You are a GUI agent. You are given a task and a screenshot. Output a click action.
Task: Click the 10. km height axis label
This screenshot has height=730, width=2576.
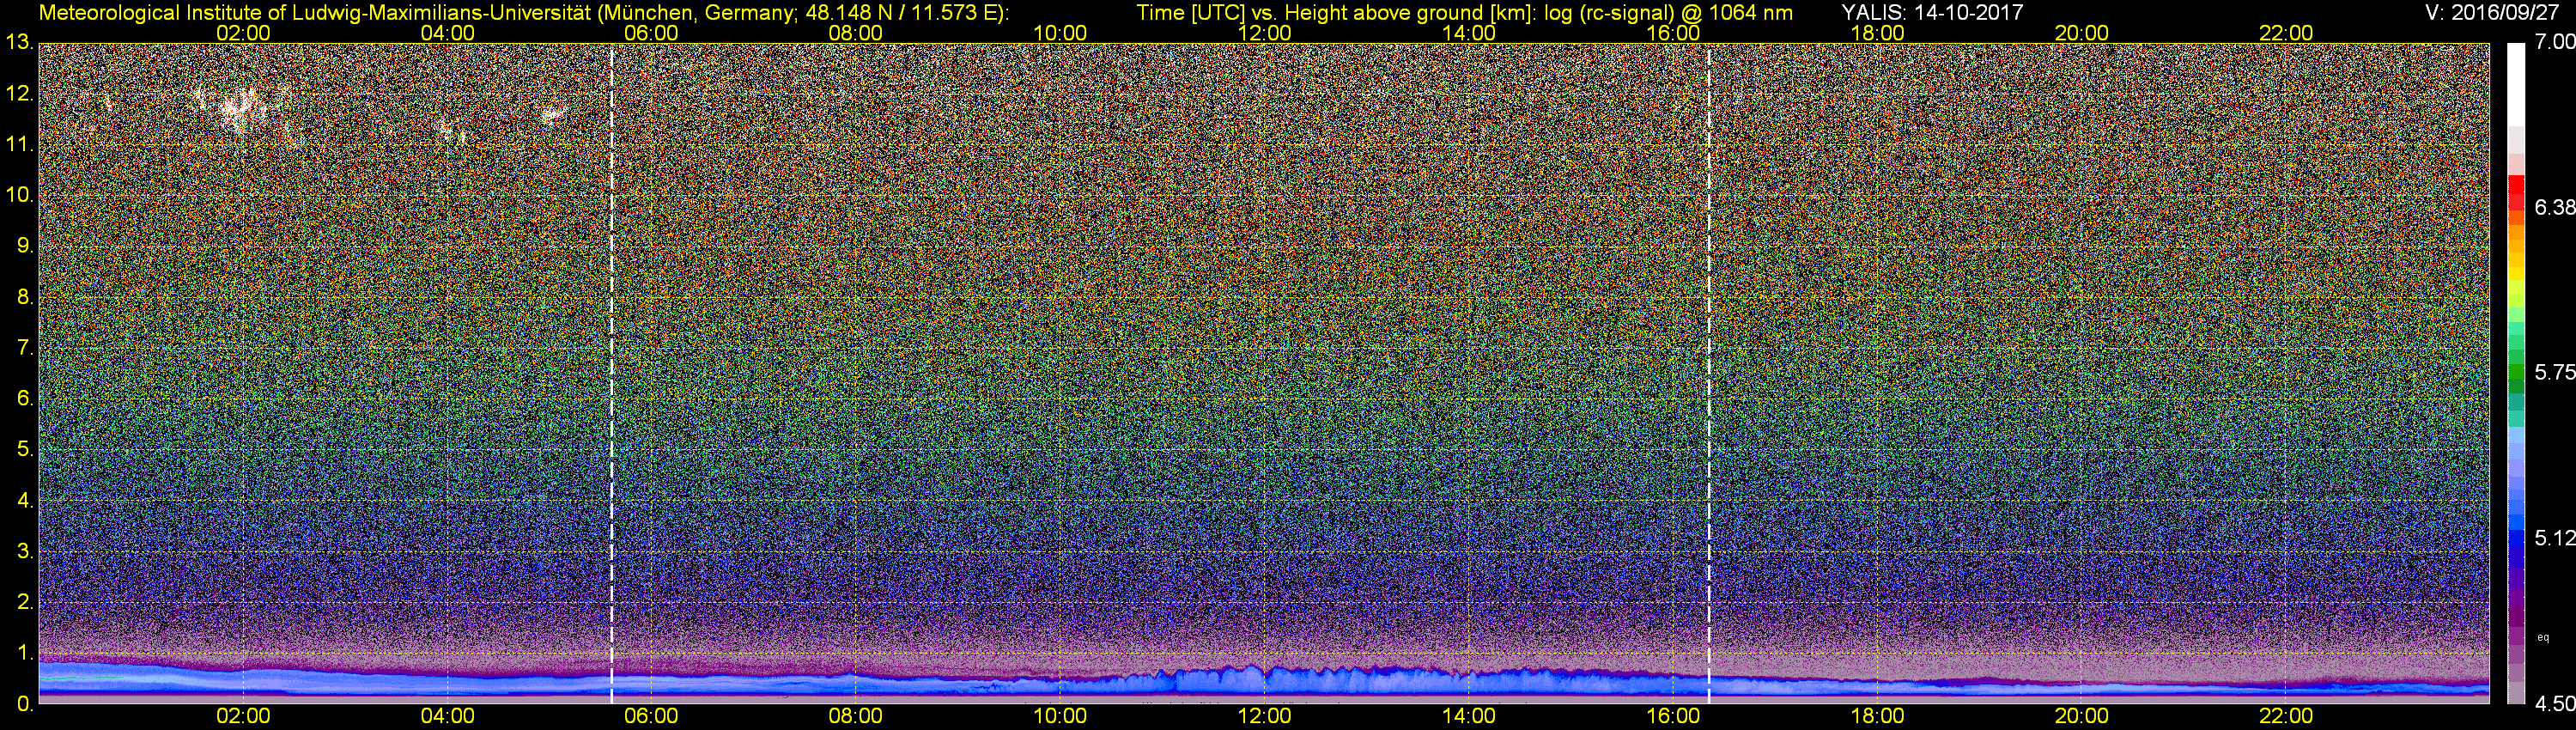pos(19,195)
